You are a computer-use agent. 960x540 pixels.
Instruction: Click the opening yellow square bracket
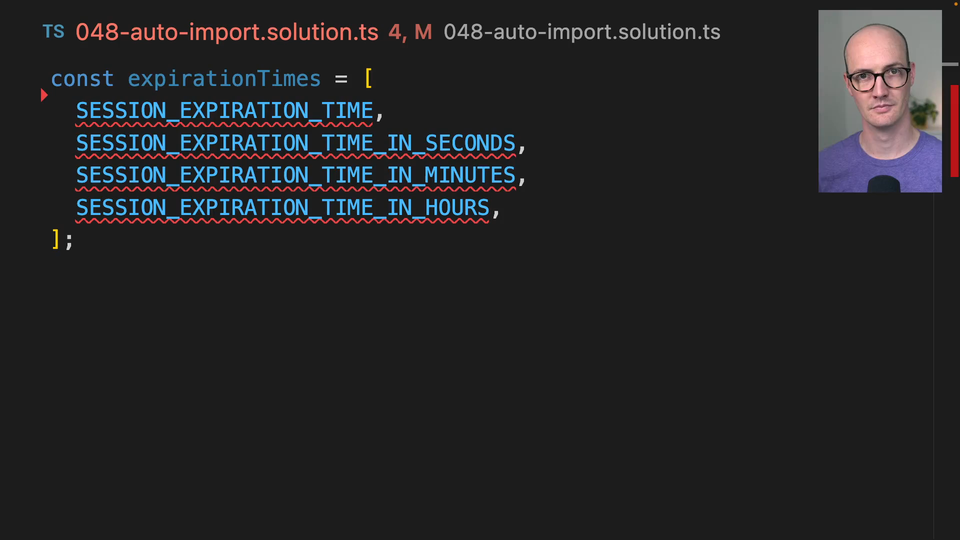[368, 79]
